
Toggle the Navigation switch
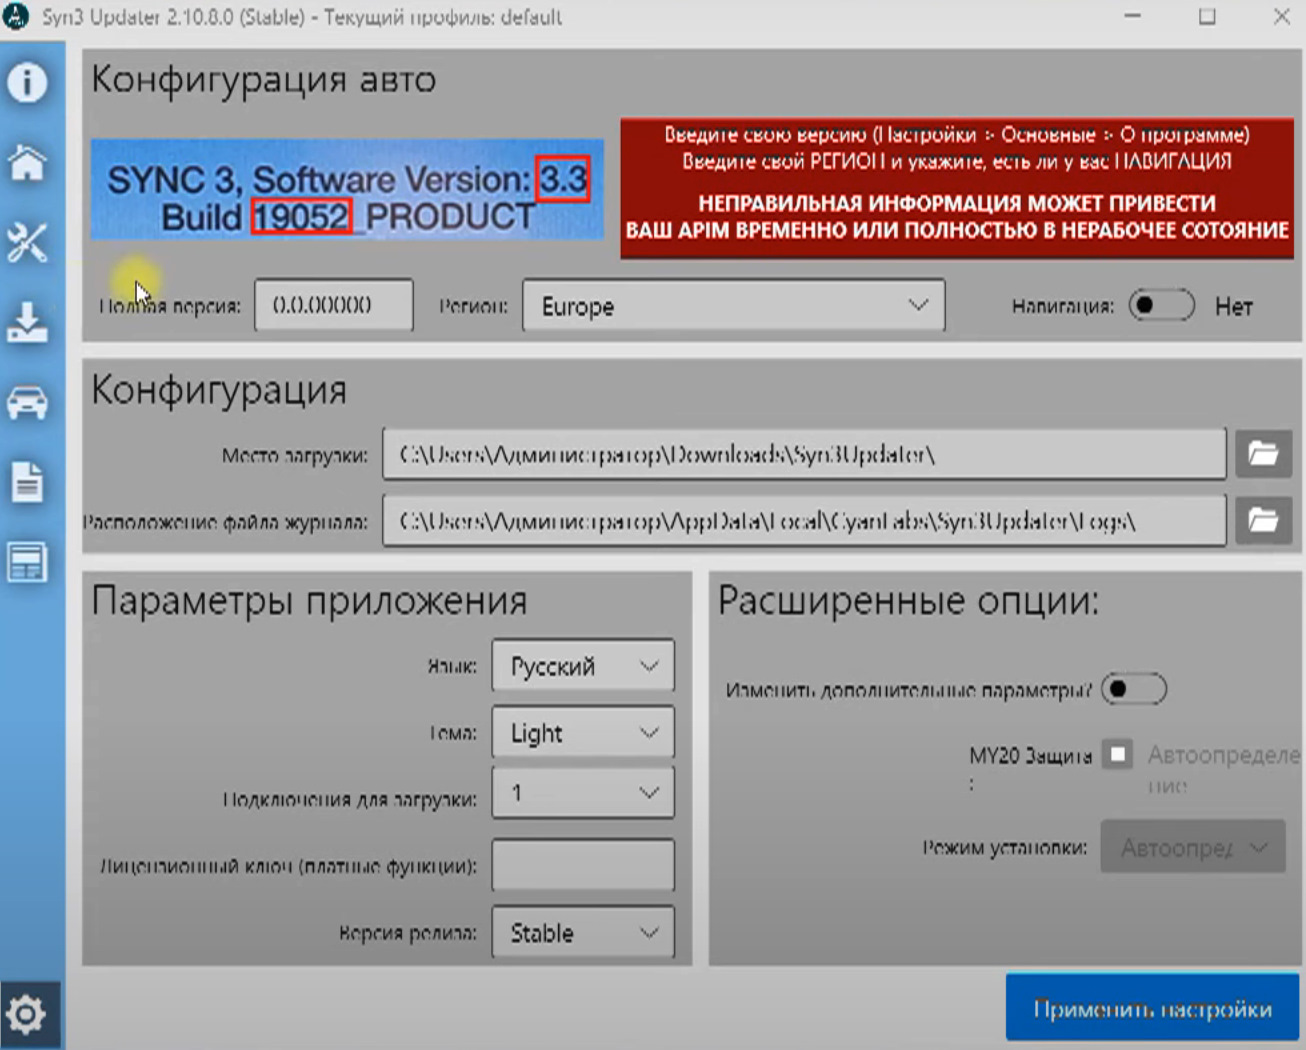coord(1161,305)
